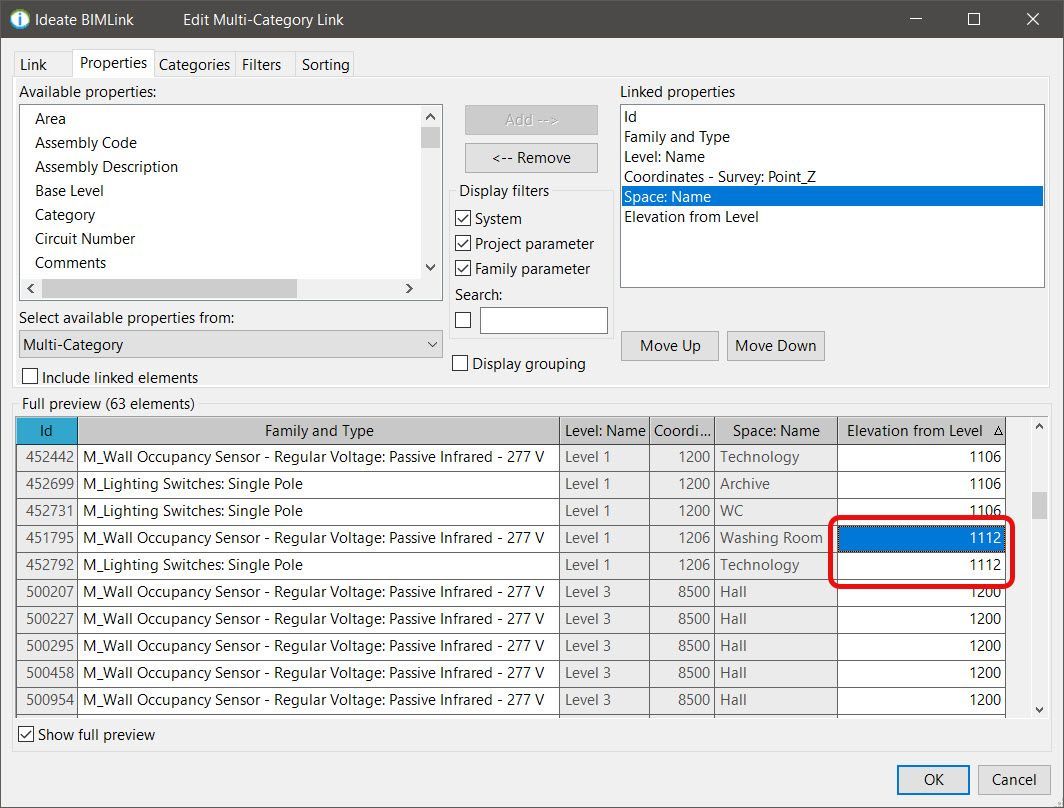
Task: Click the Move Down button
Action: (776, 346)
